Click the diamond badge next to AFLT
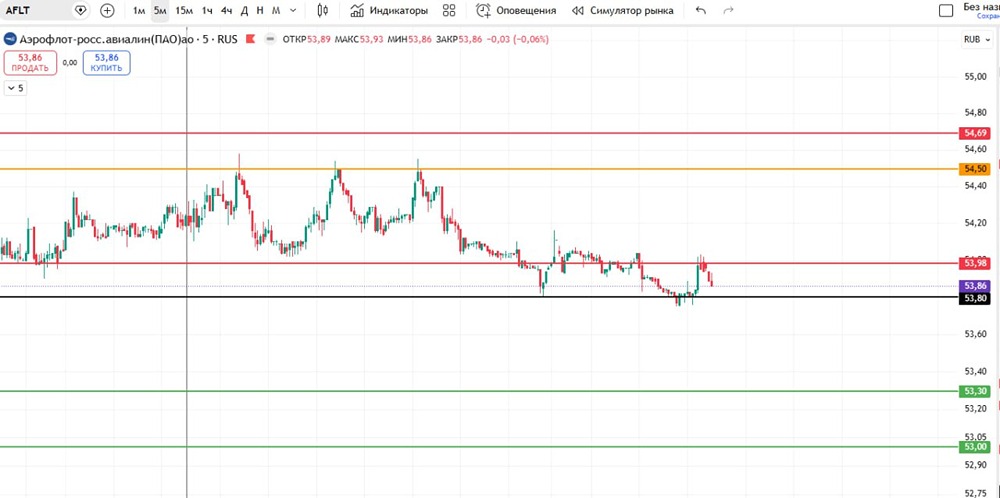 (80, 10)
